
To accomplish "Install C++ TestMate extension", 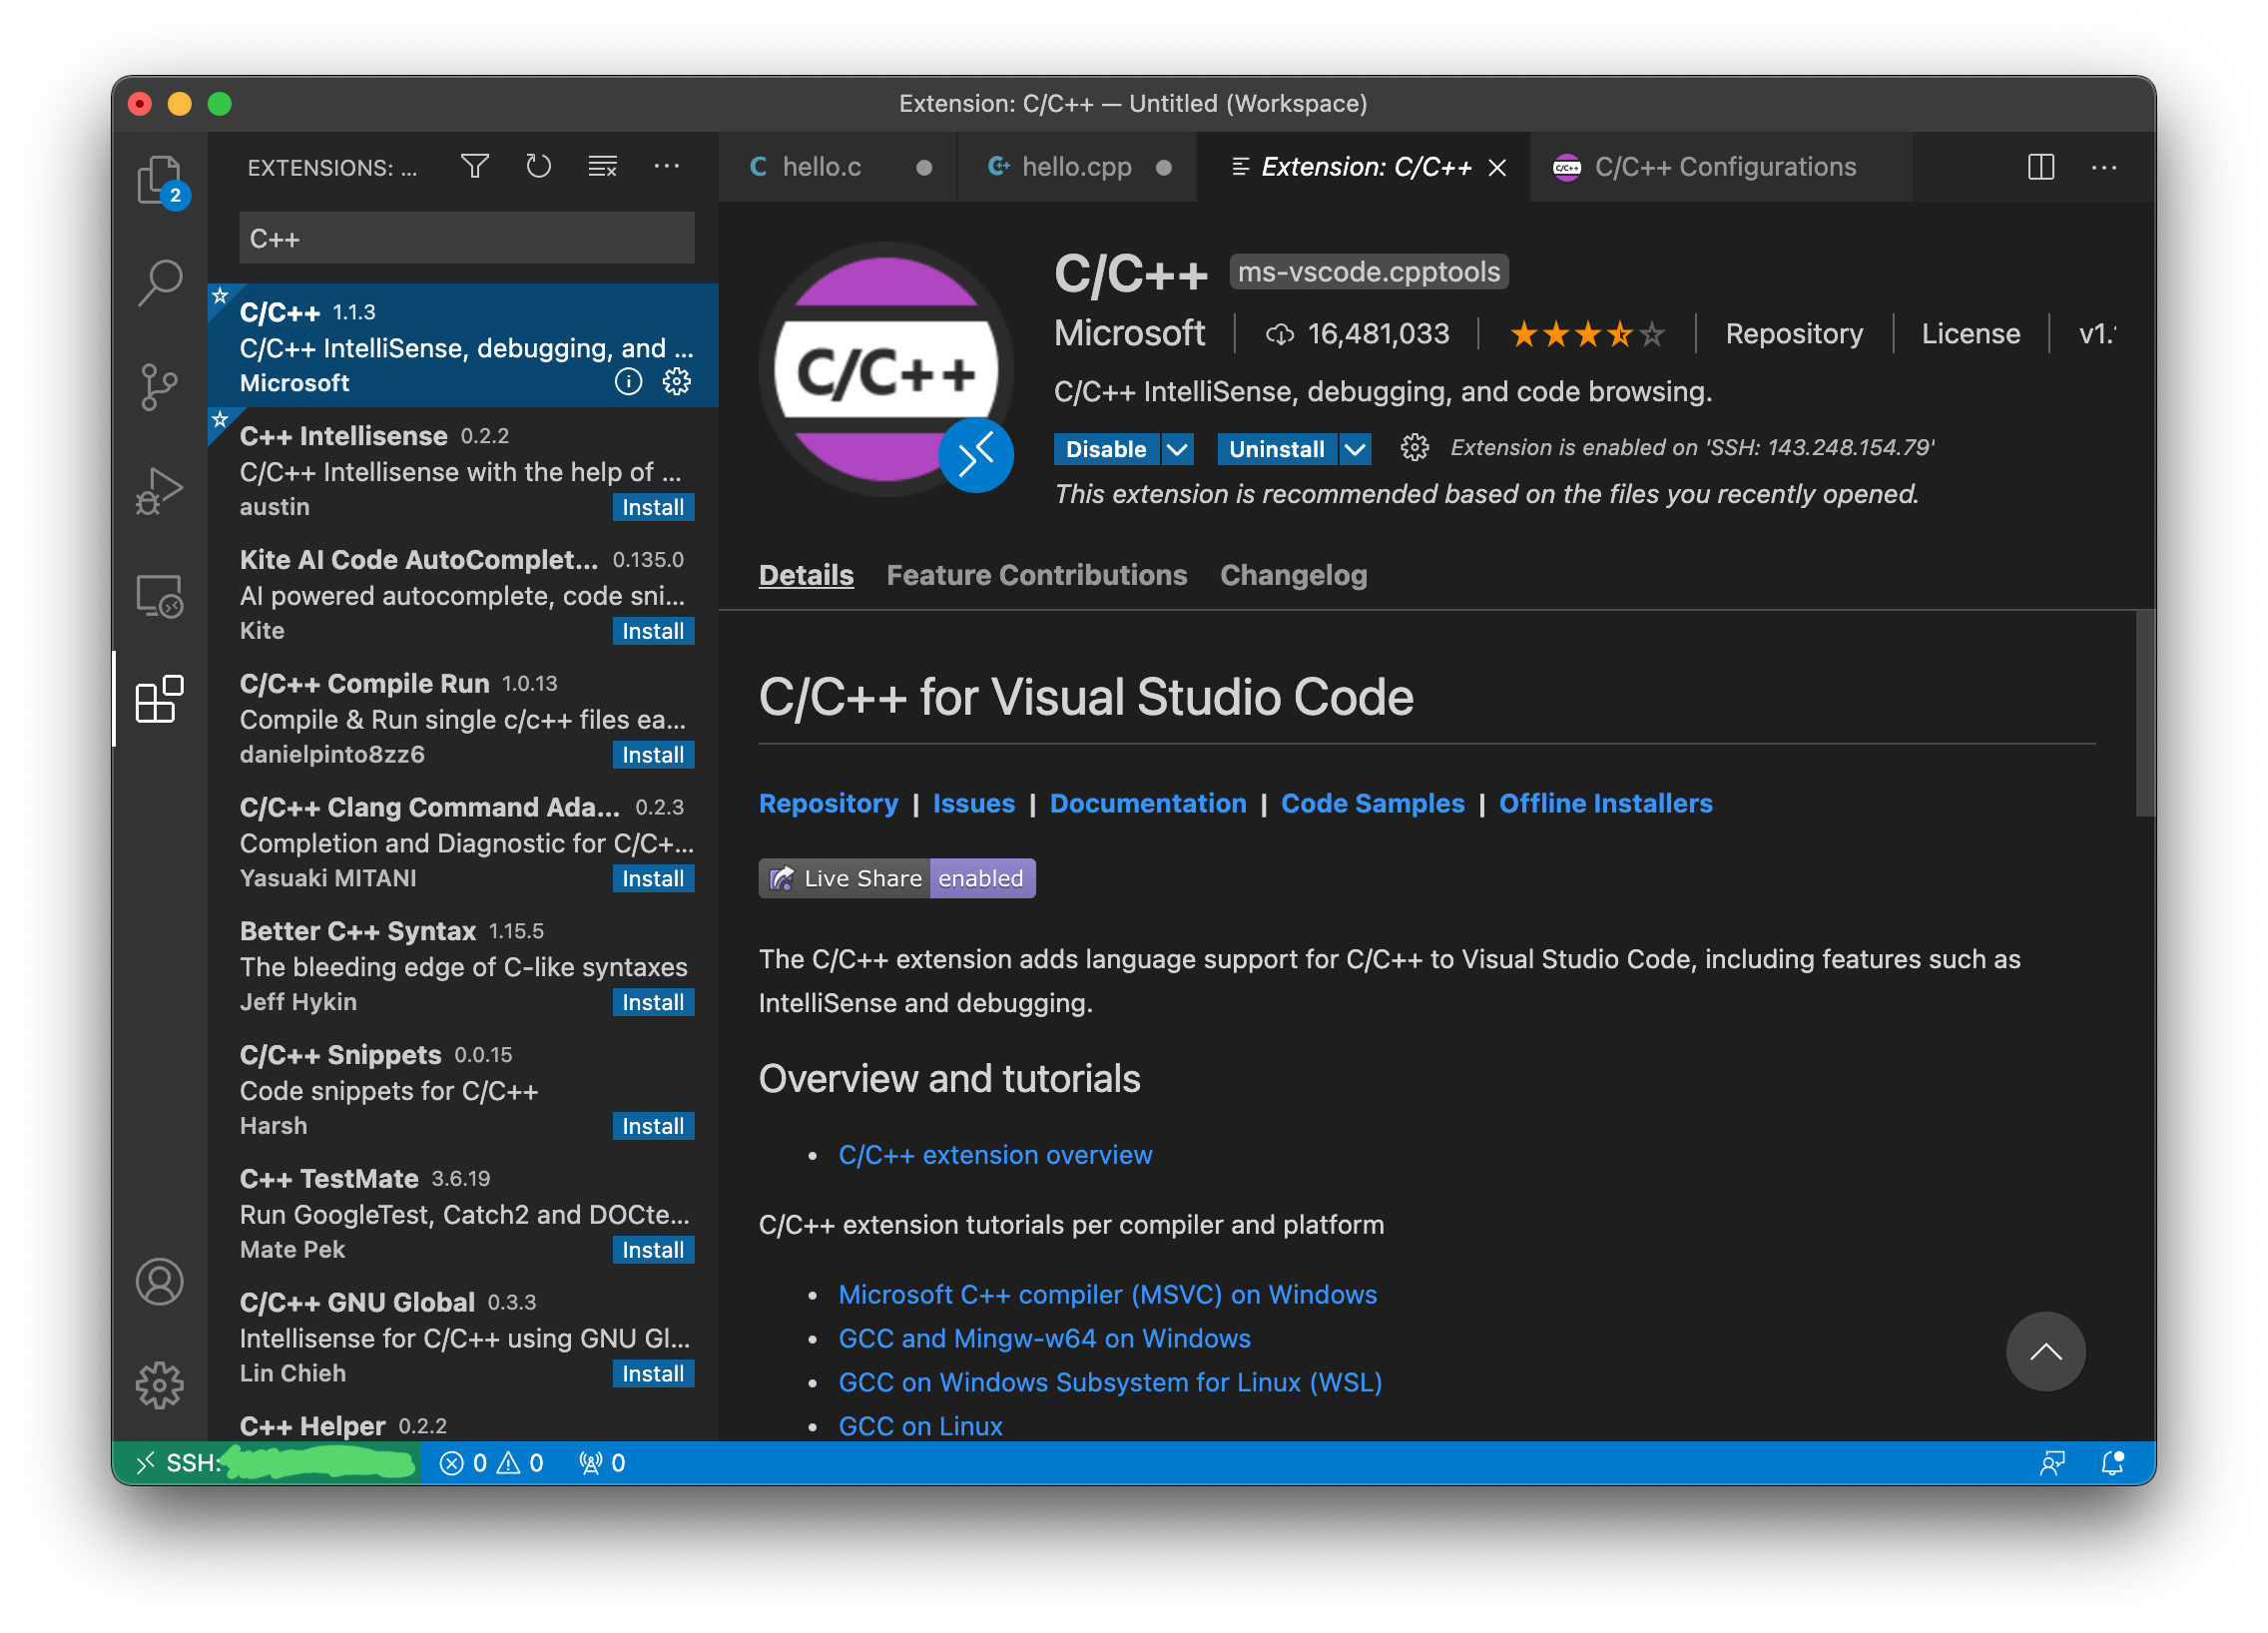I will pyautogui.click(x=653, y=1252).
